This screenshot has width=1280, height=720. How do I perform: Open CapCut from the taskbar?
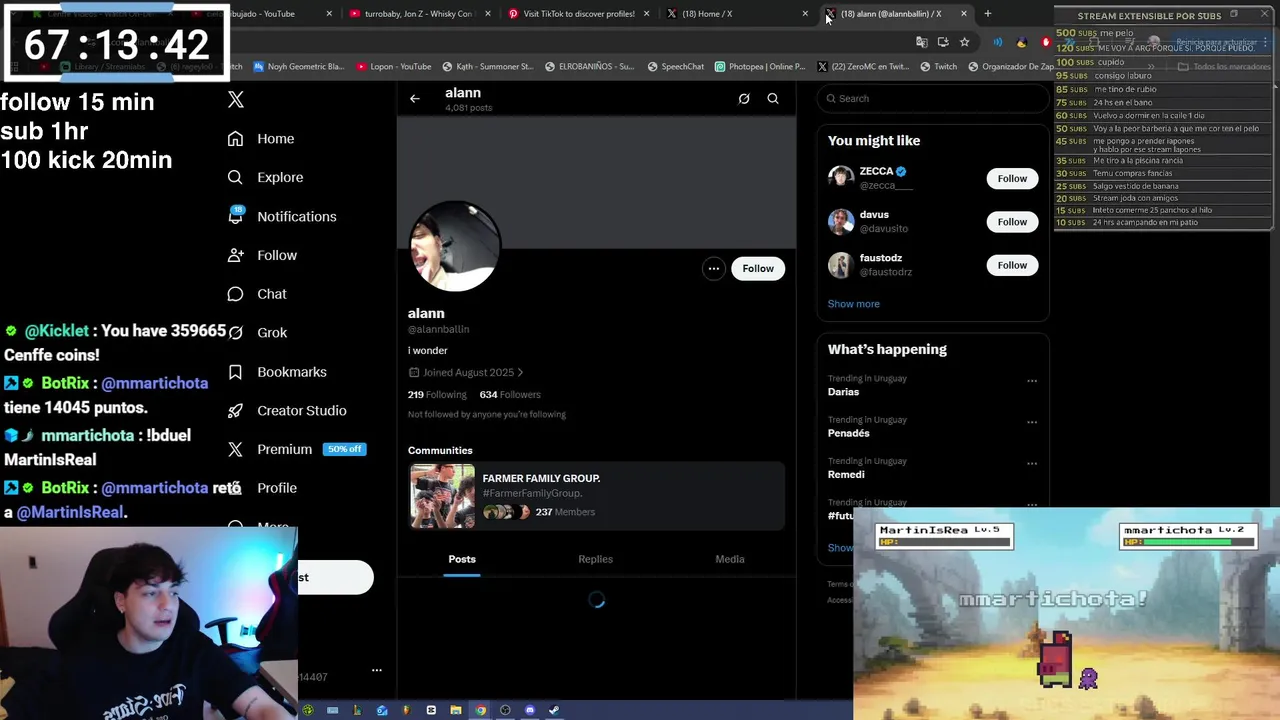[x=431, y=710]
